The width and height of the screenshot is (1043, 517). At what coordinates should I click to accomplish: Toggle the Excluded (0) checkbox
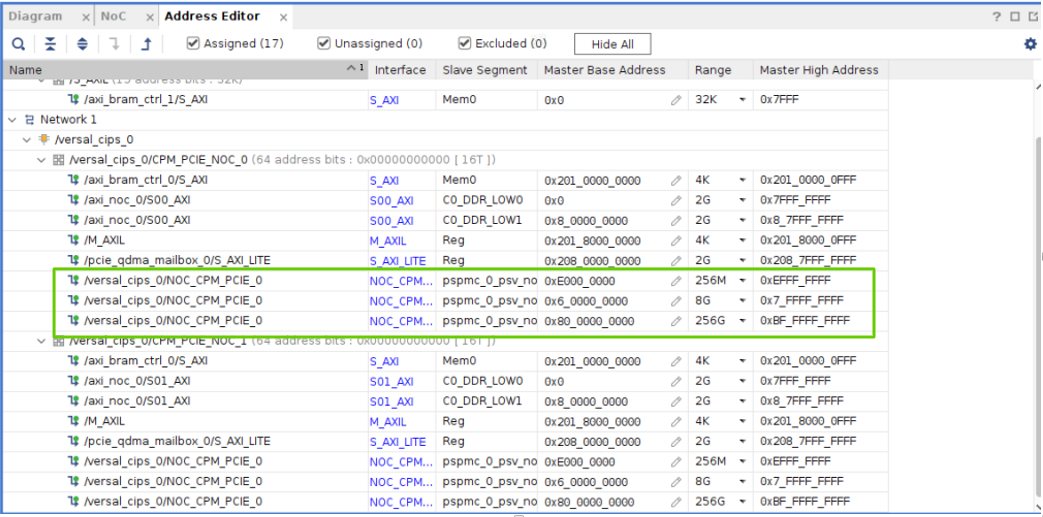[x=465, y=44]
